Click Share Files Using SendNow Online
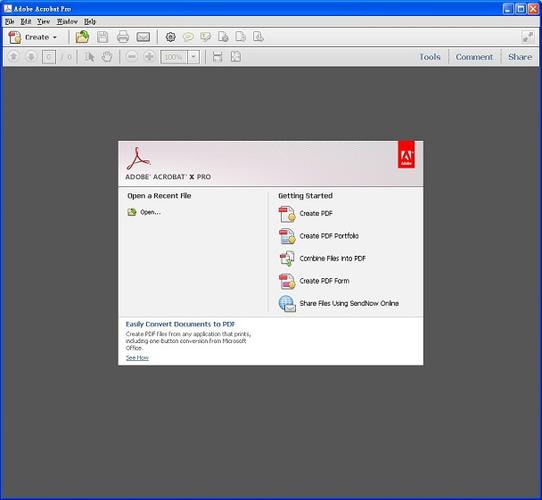The height and width of the screenshot is (500, 542). pos(349,303)
